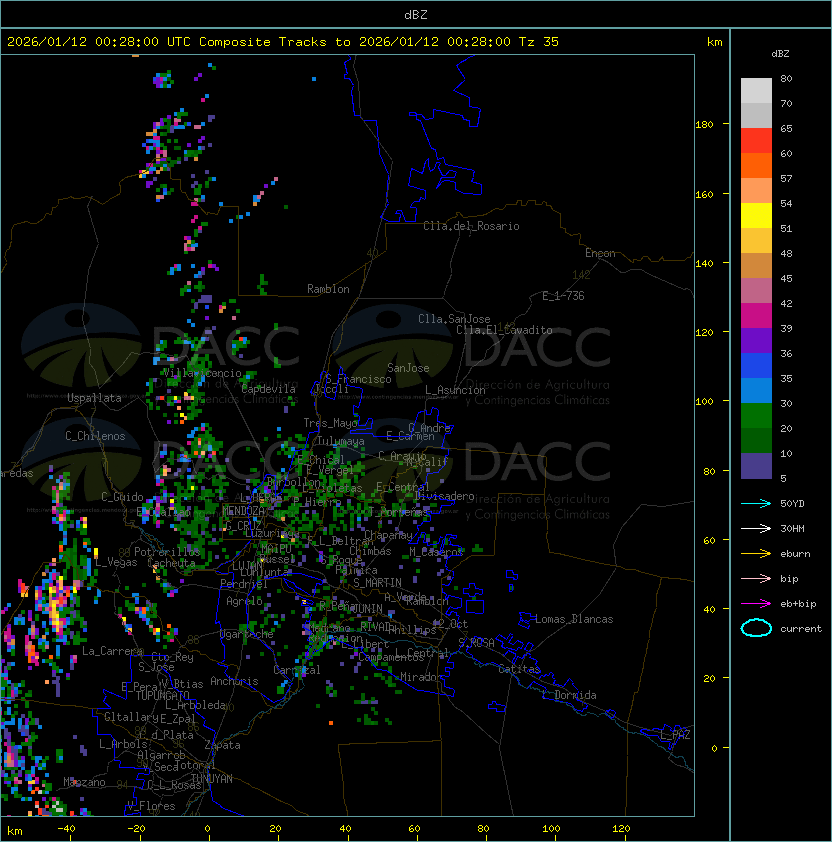Click the Catitas place label
The image size is (832, 842).
click(x=519, y=669)
